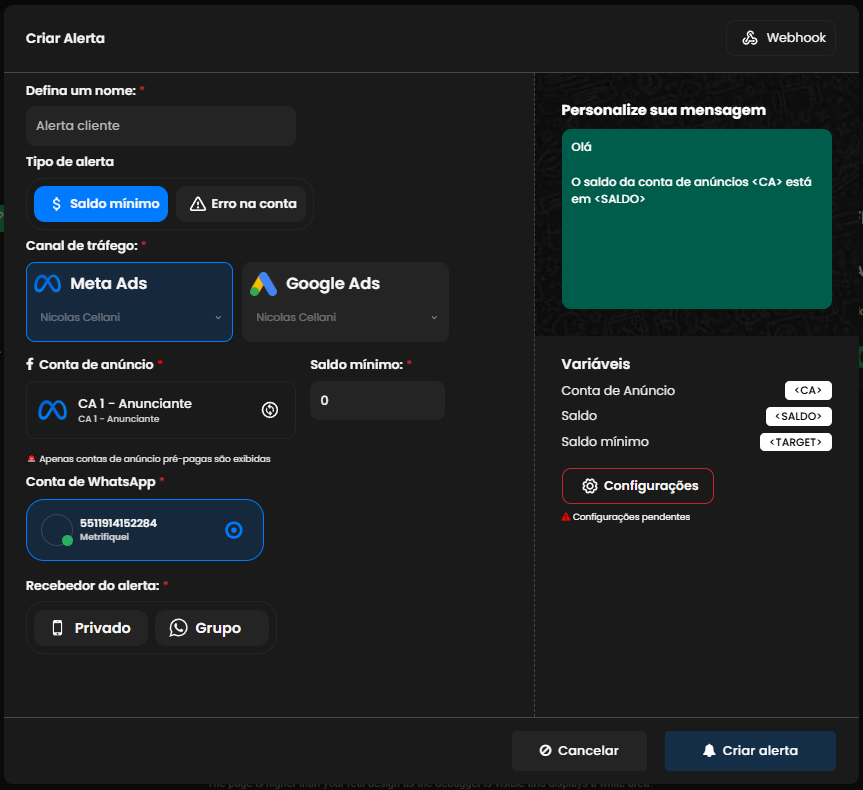This screenshot has height=790, width=863.
Task: Expand the Meta Ads account dropdown
Action: point(218,318)
